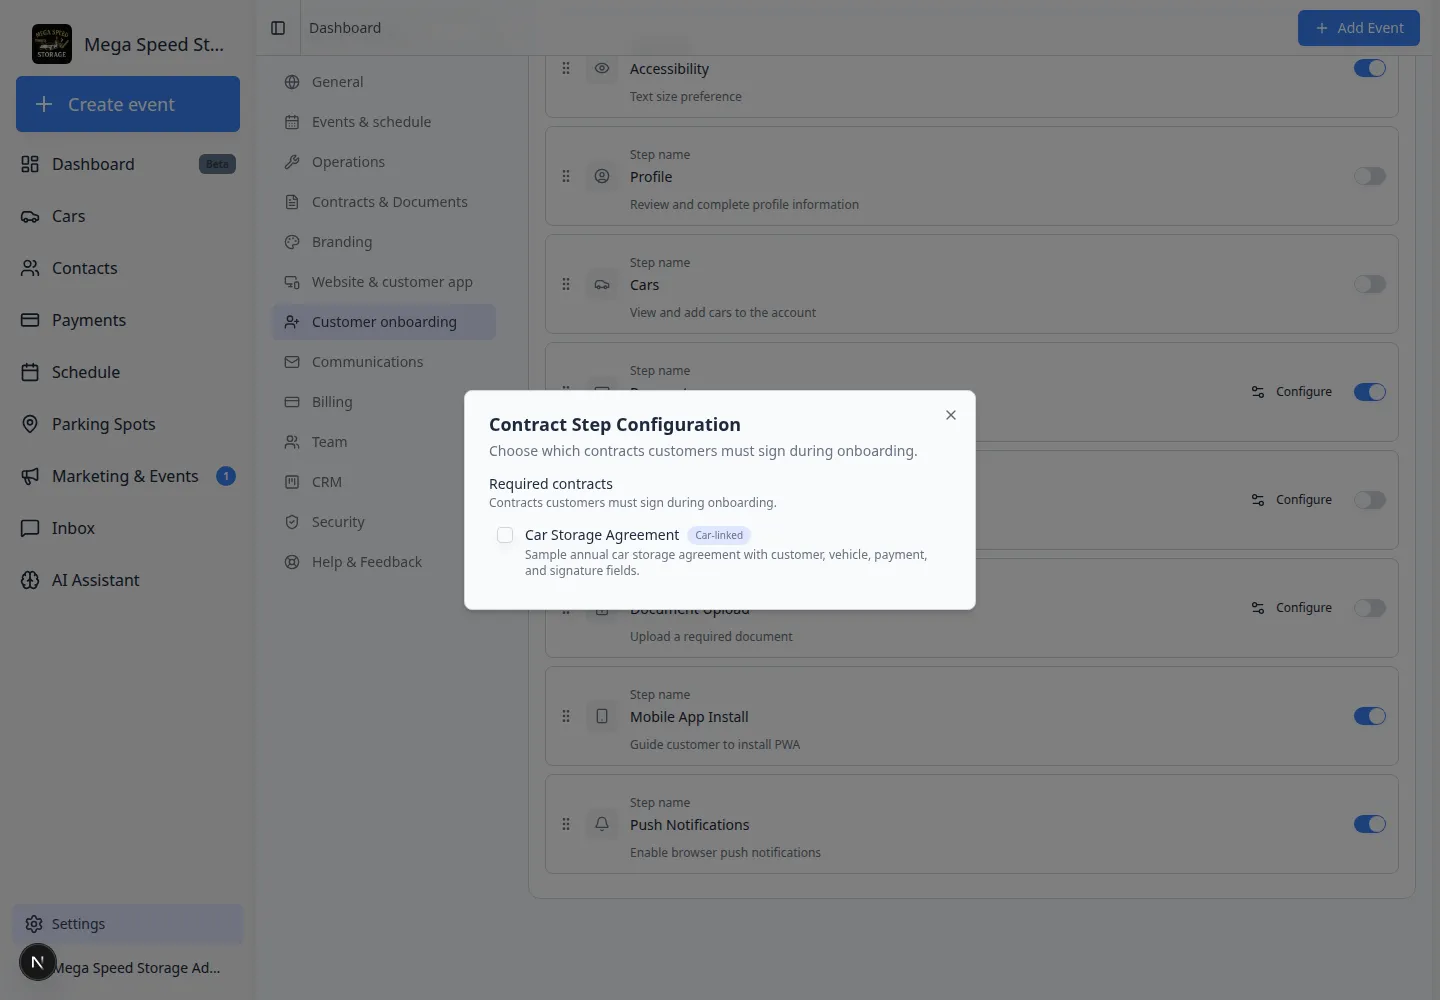
Task: Click the Cars step car icon
Action: pyautogui.click(x=602, y=284)
